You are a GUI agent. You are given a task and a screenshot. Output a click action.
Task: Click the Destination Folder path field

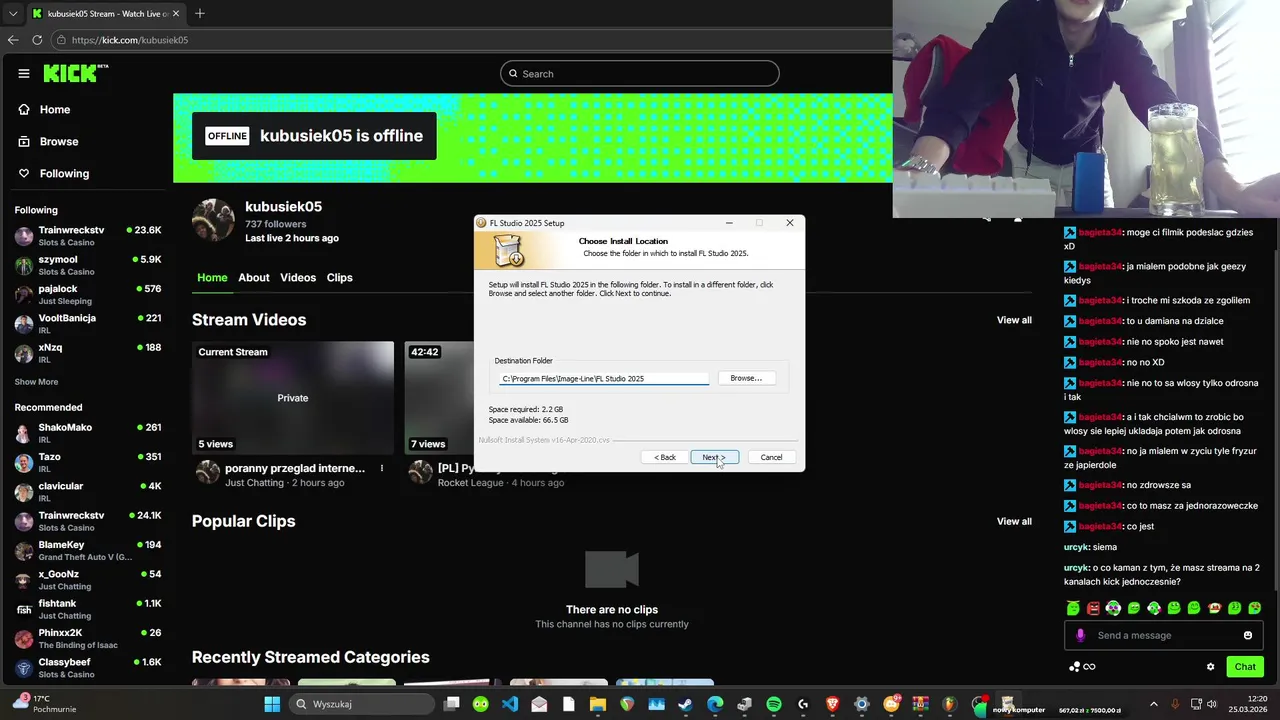604,379
